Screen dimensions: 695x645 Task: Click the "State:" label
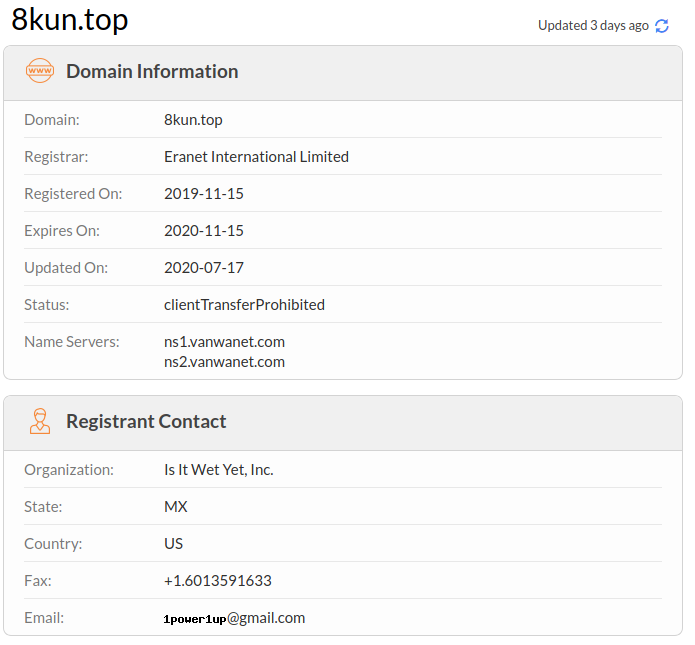[43, 507]
